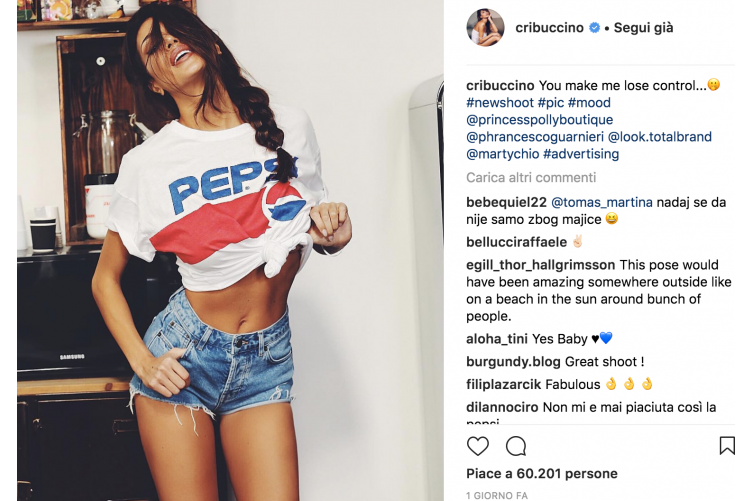Screen dimensions: 753x501
Task: Open commenter bebequiel22's profile
Action: [507, 203]
